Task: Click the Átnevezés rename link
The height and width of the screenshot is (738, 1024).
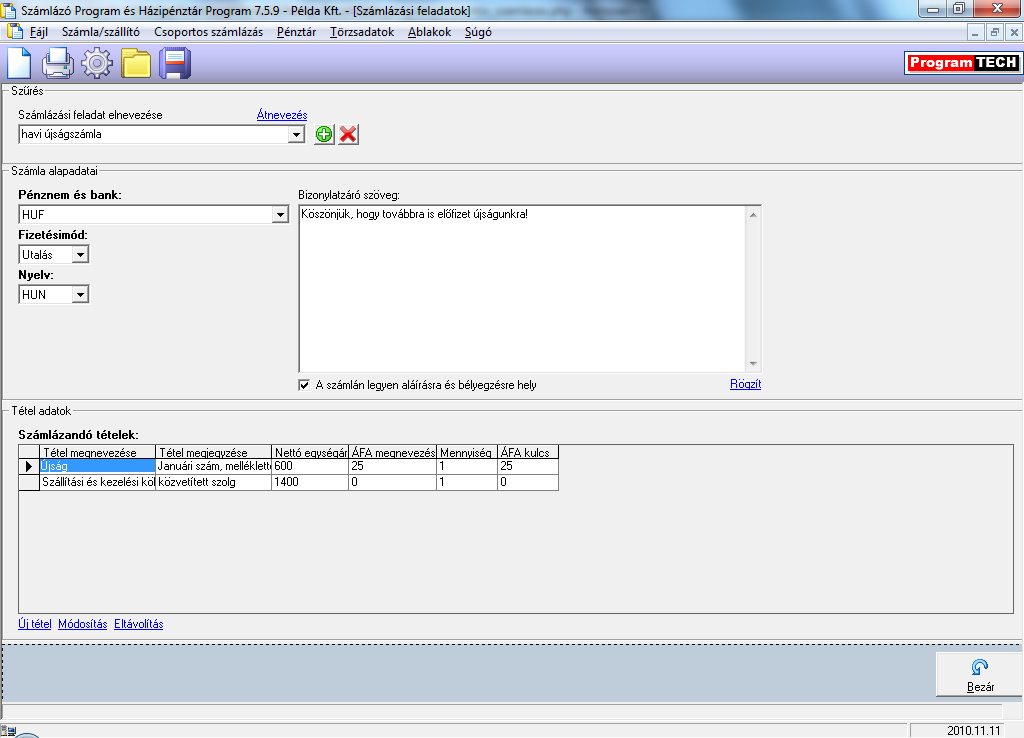Action: pos(282,115)
